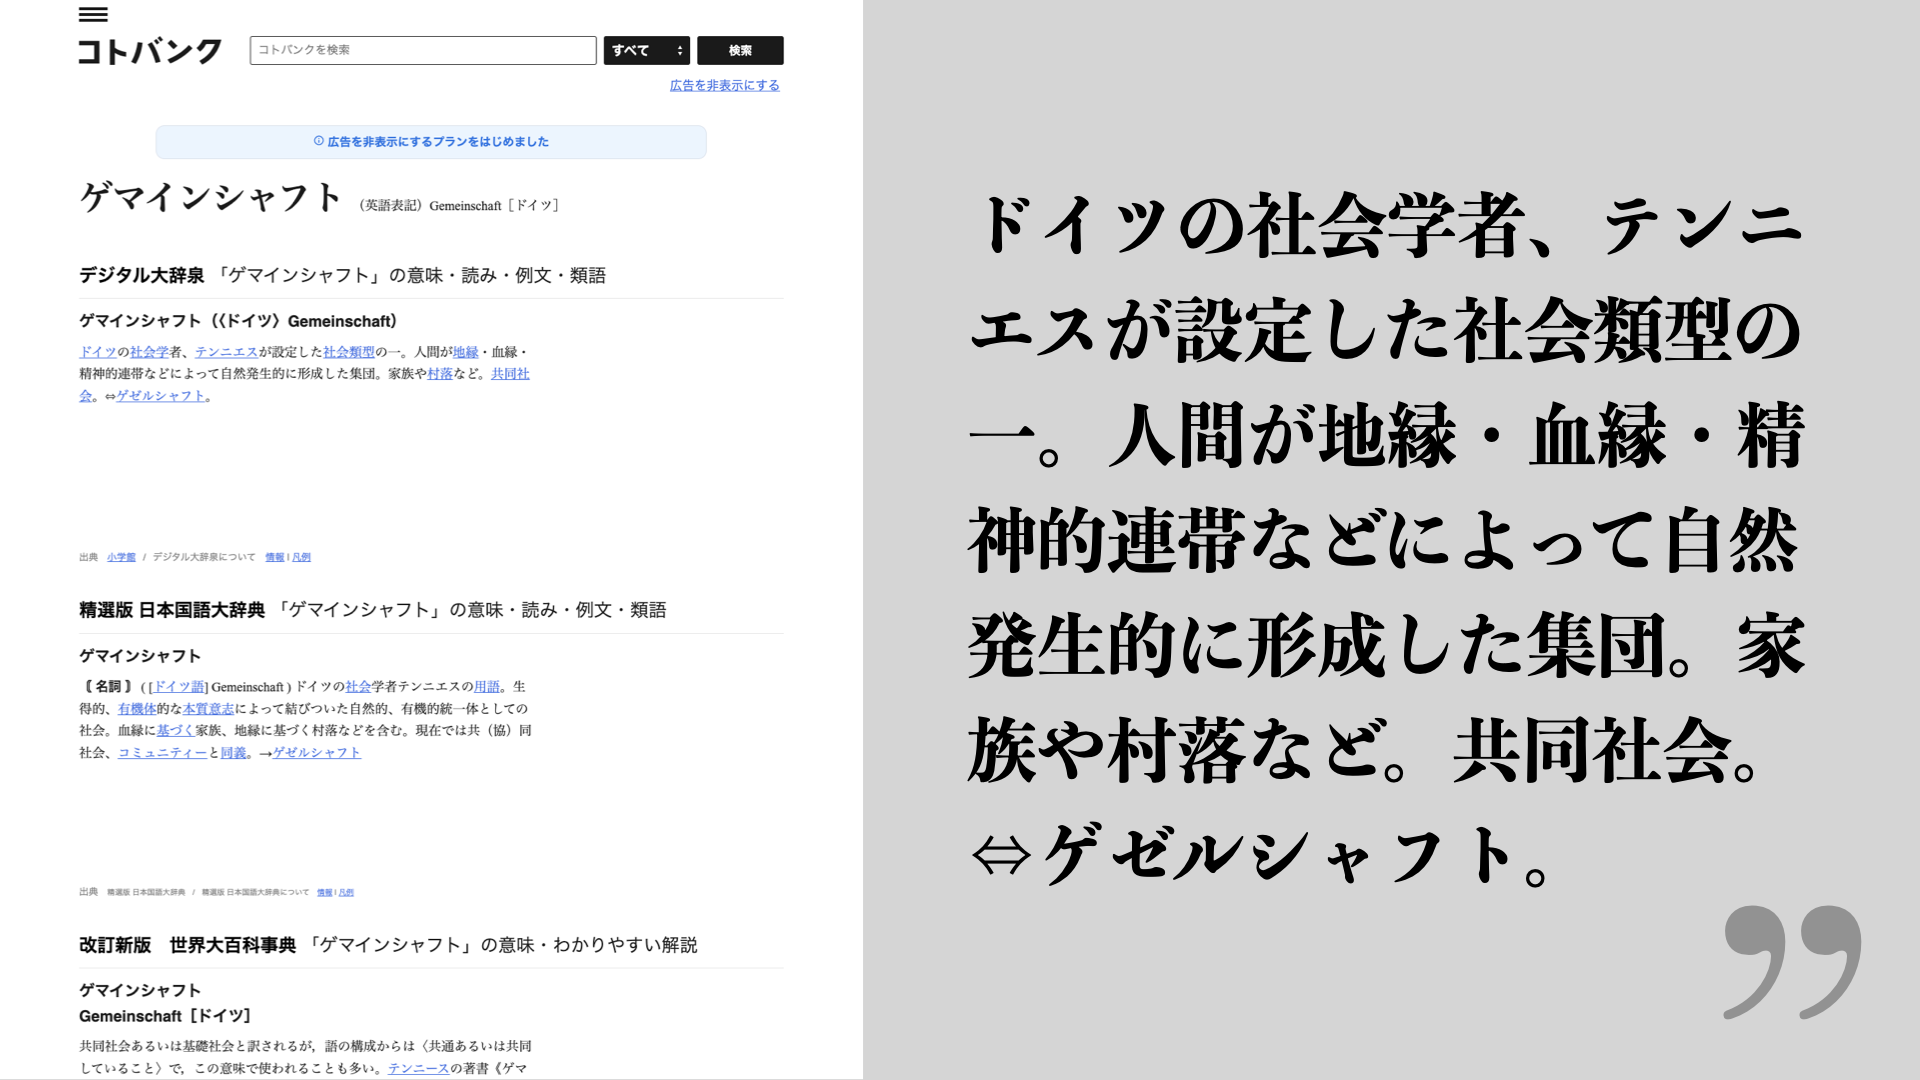Open the テンニエス link in first definition
Image resolution: width=1920 pixels, height=1080 pixels.
click(x=226, y=352)
